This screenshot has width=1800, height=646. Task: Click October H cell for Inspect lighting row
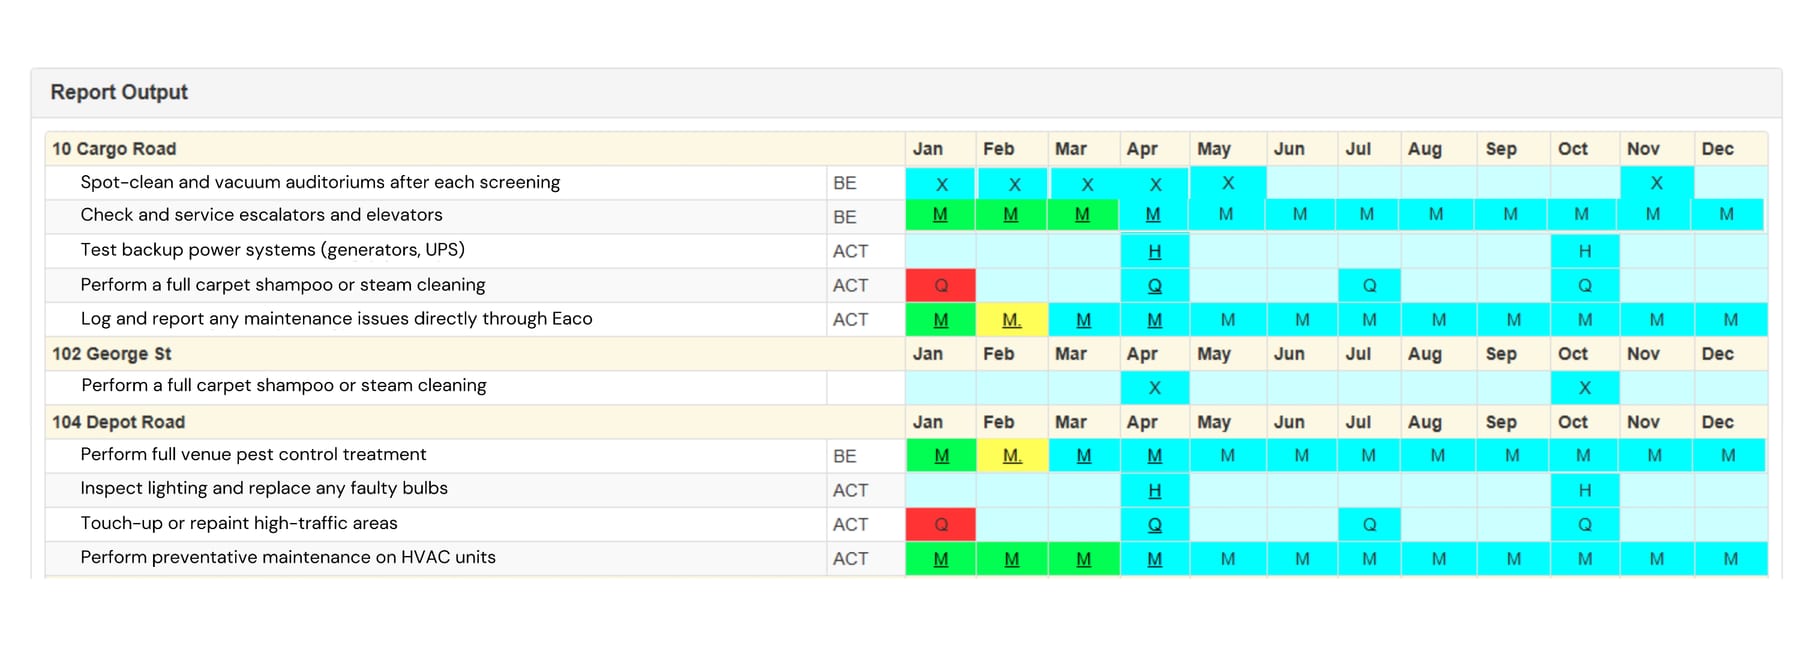coord(1585,490)
